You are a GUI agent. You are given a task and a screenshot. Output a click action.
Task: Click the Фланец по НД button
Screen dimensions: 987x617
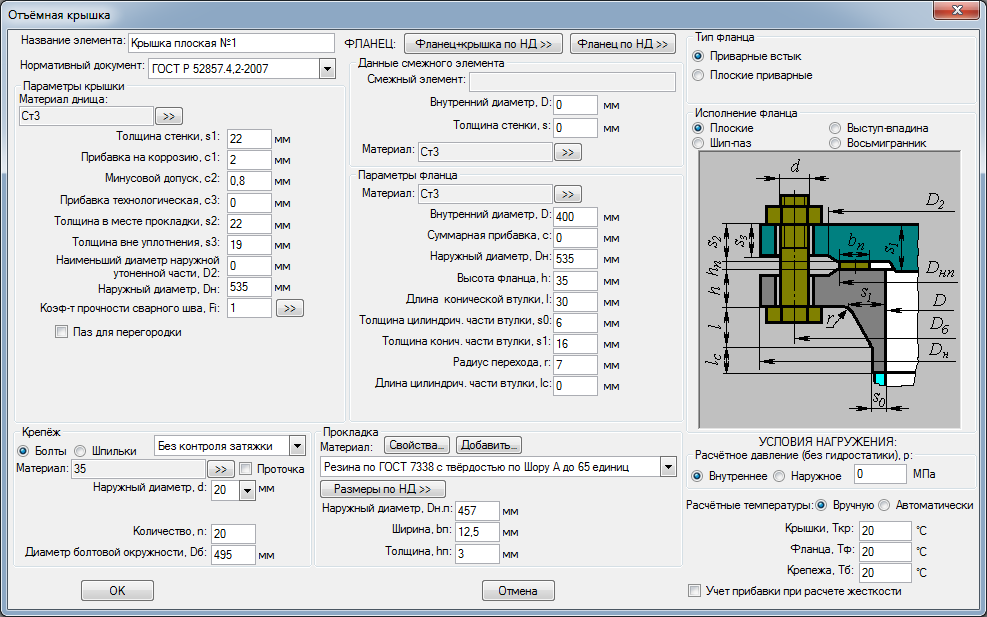point(623,44)
